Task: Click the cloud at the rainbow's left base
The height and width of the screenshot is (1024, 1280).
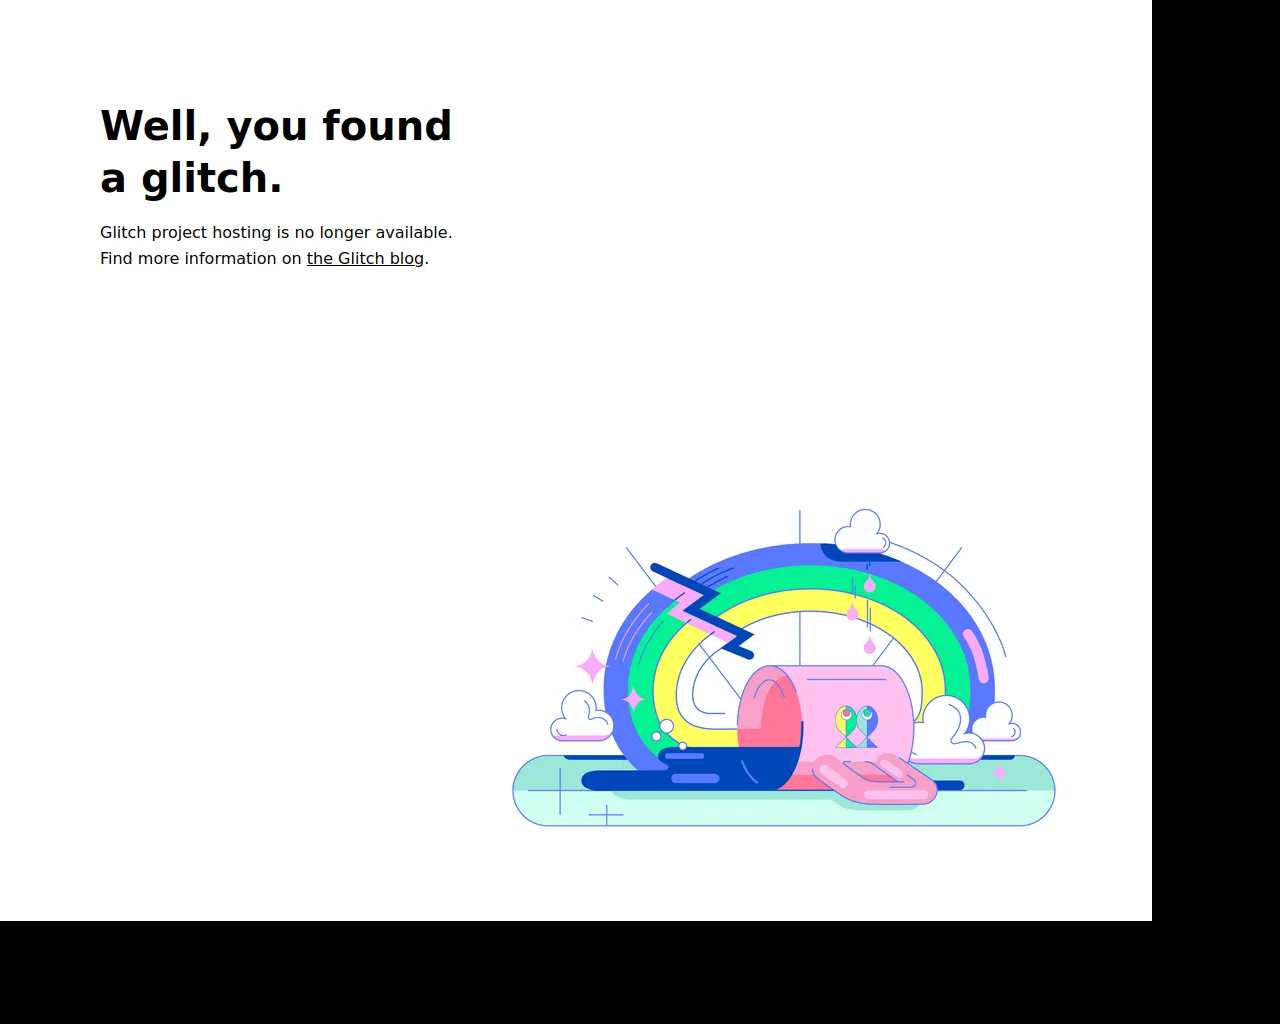Action: click(x=581, y=717)
